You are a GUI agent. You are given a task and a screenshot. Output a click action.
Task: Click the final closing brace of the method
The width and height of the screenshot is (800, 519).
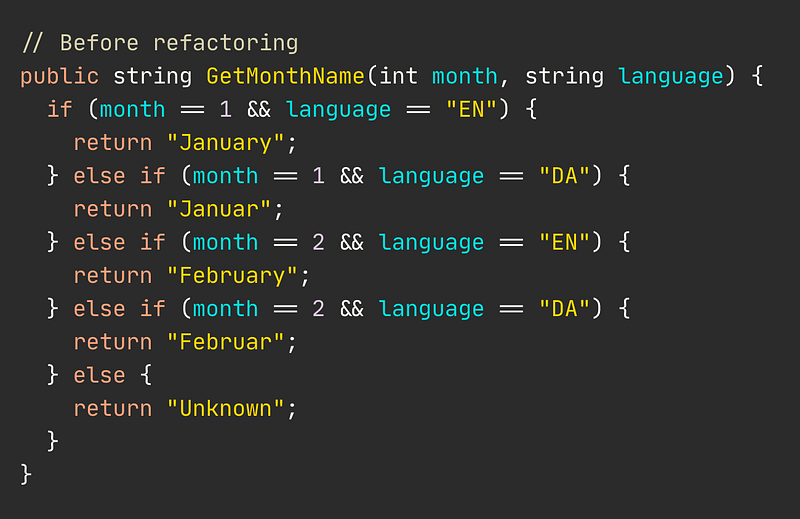click(x=26, y=475)
